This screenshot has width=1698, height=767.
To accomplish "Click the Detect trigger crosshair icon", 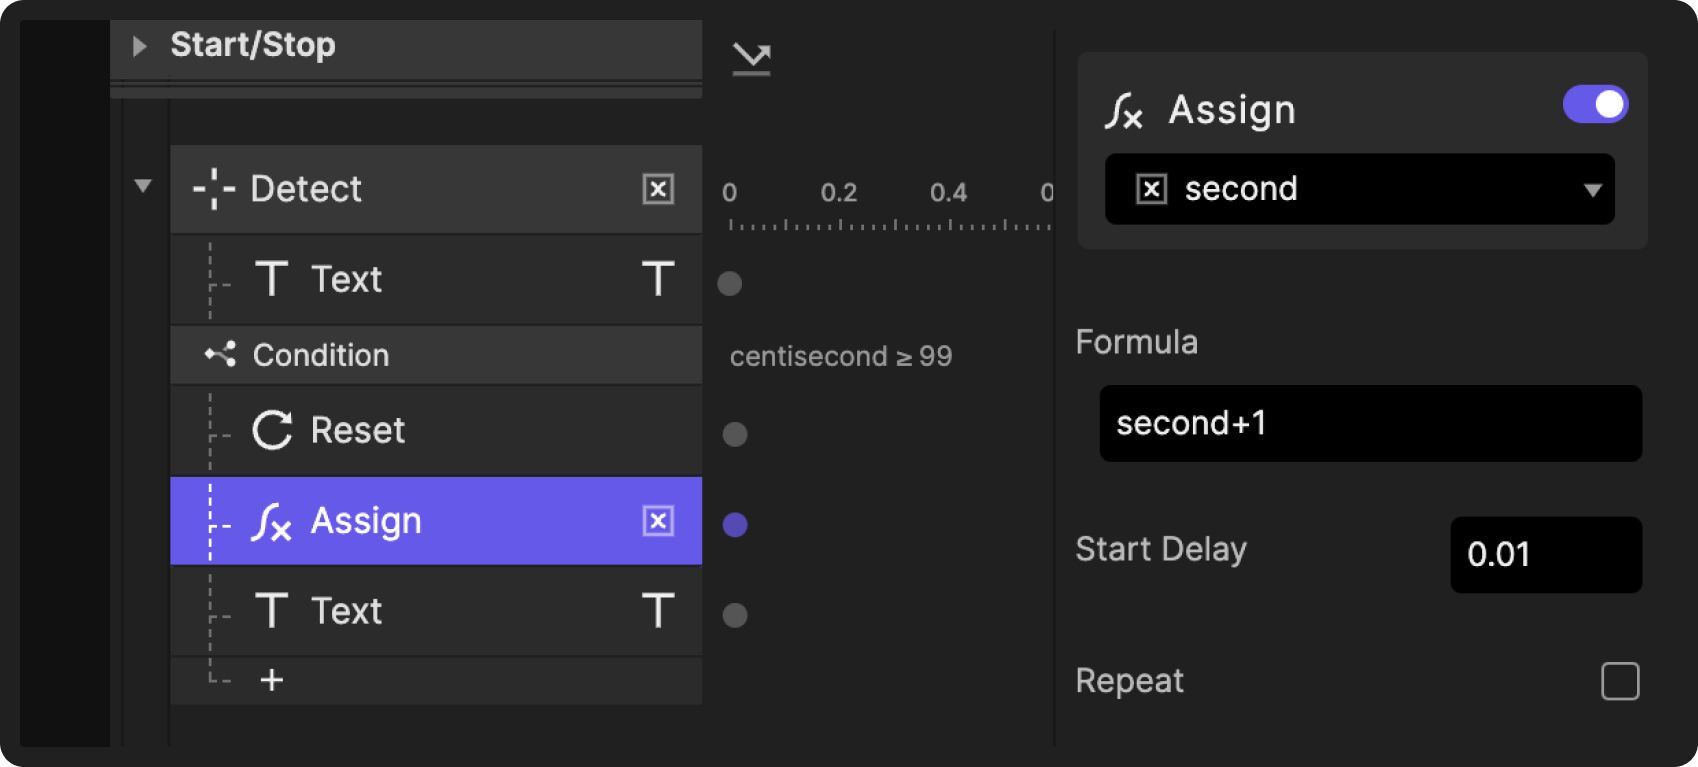I will click(x=213, y=189).
